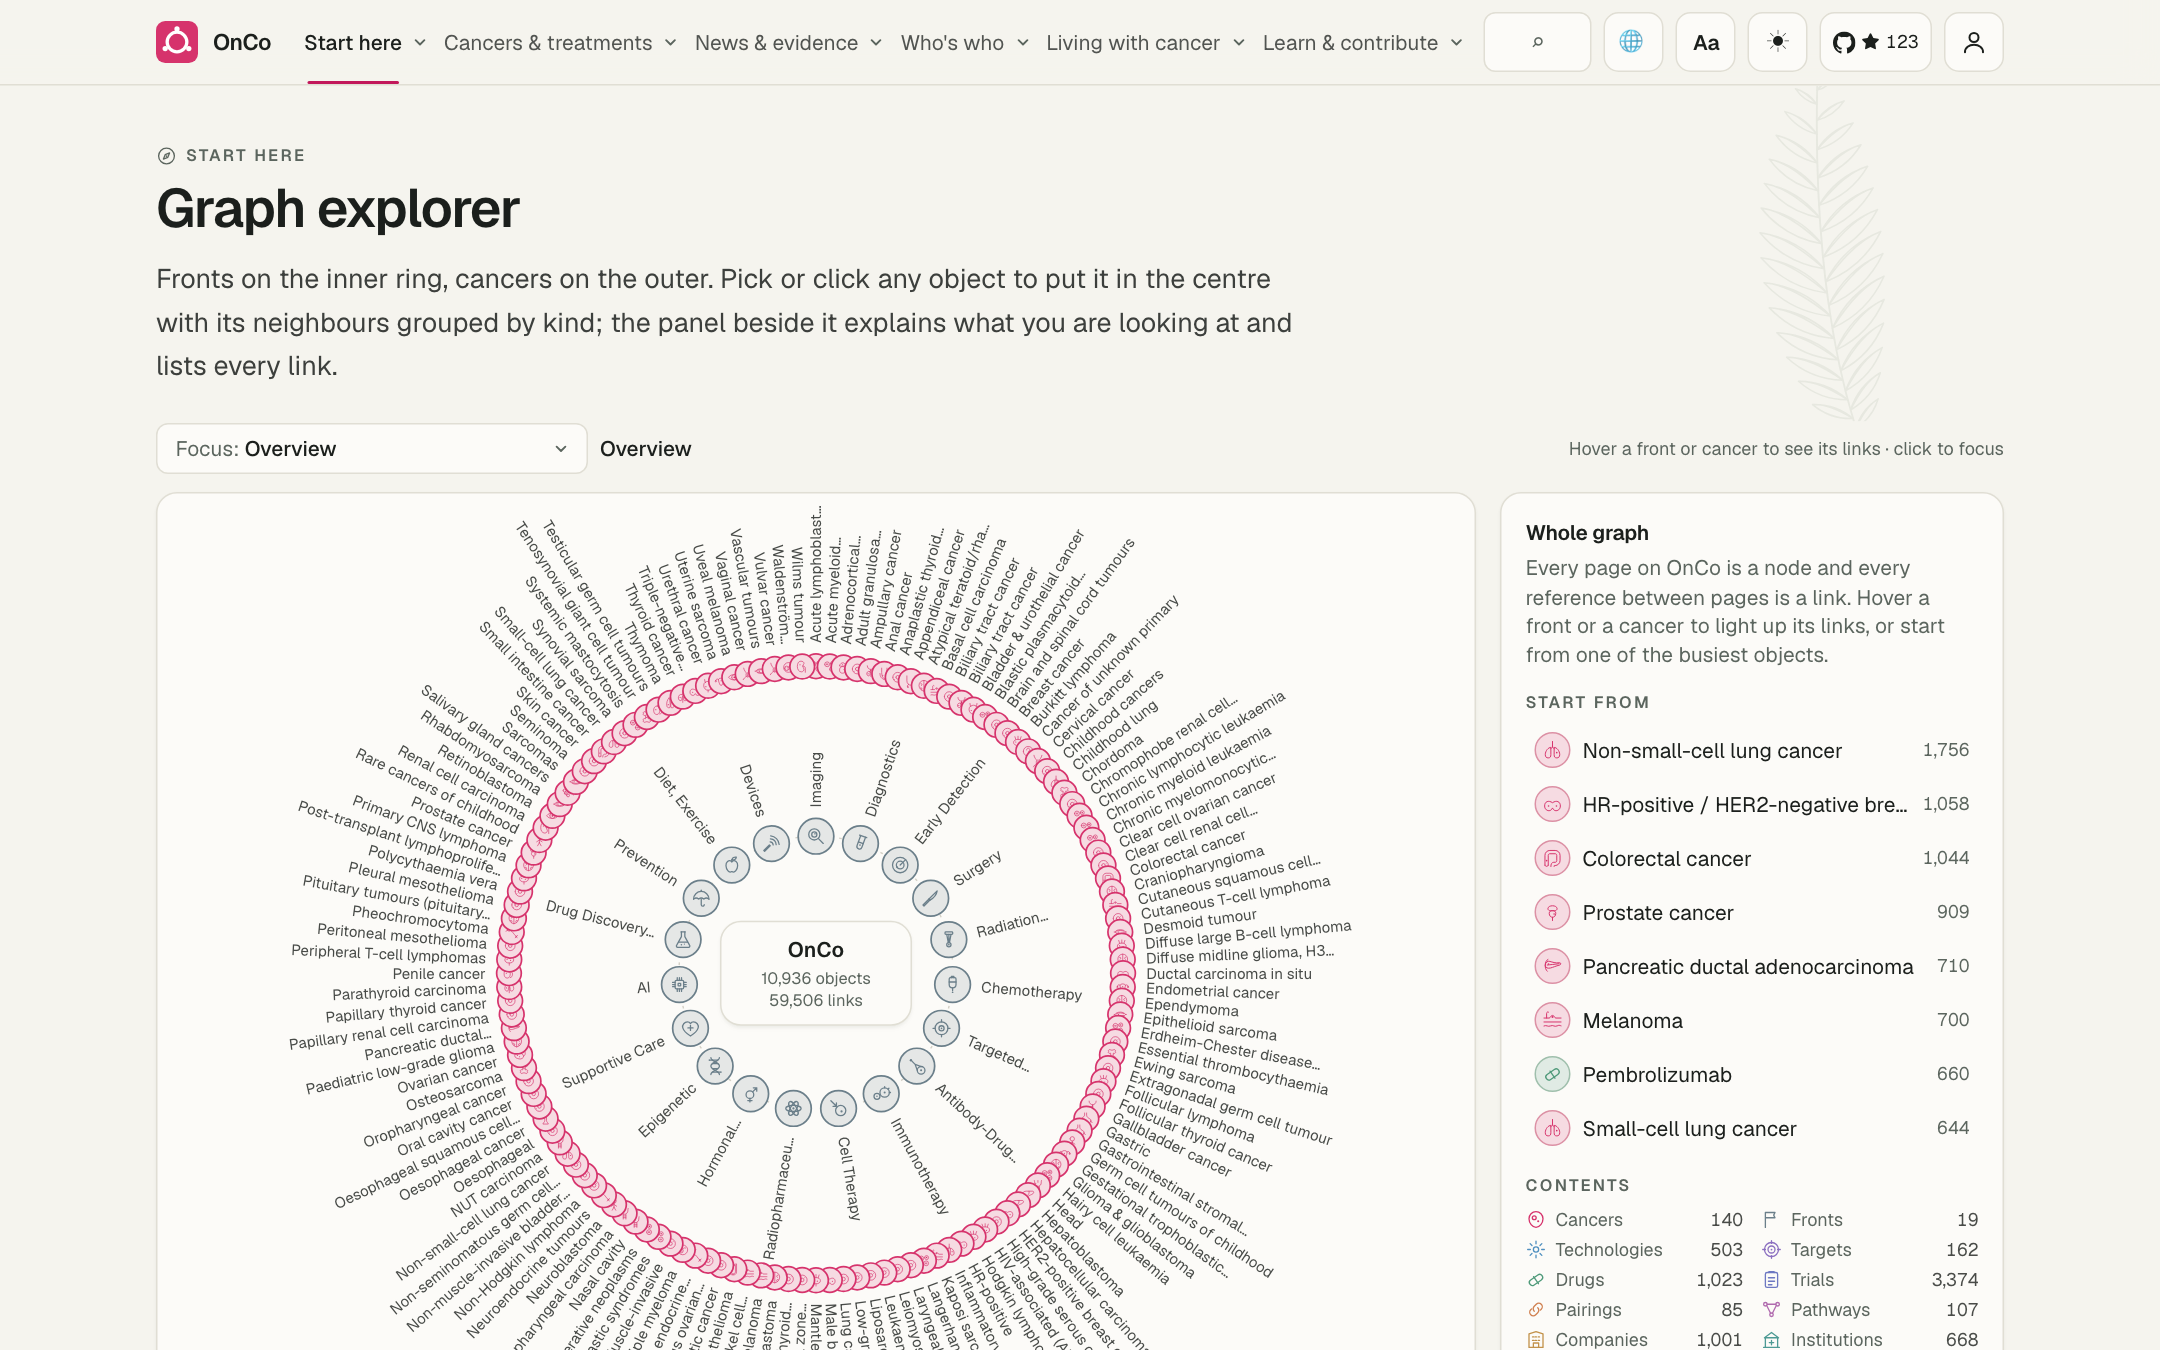
Task: Click the Peritoneal mesothelioma graph label
Action: click(x=401, y=936)
